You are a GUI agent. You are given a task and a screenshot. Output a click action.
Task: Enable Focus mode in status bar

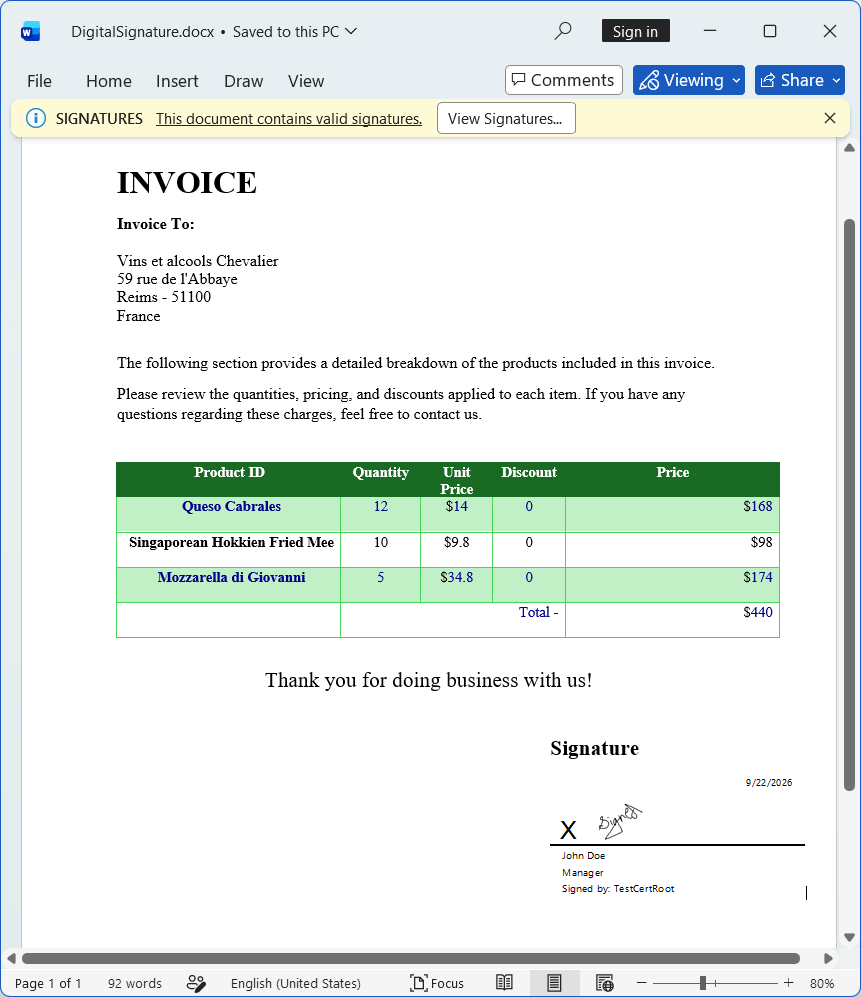pos(437,983)
